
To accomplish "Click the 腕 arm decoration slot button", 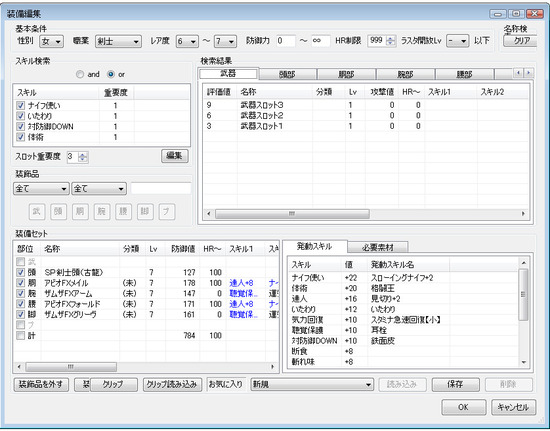I will pyautogui.click(x=102, y=211).
